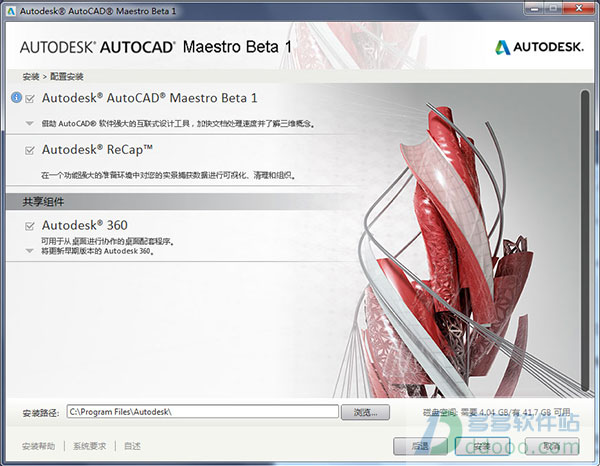Open the 自述 readme link

pos(132,446)
